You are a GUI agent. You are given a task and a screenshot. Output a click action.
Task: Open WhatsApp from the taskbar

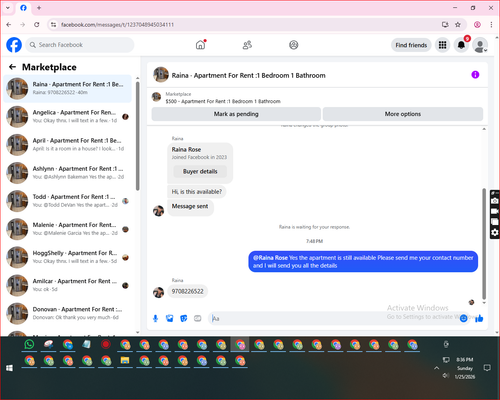(x=29, y=344)
